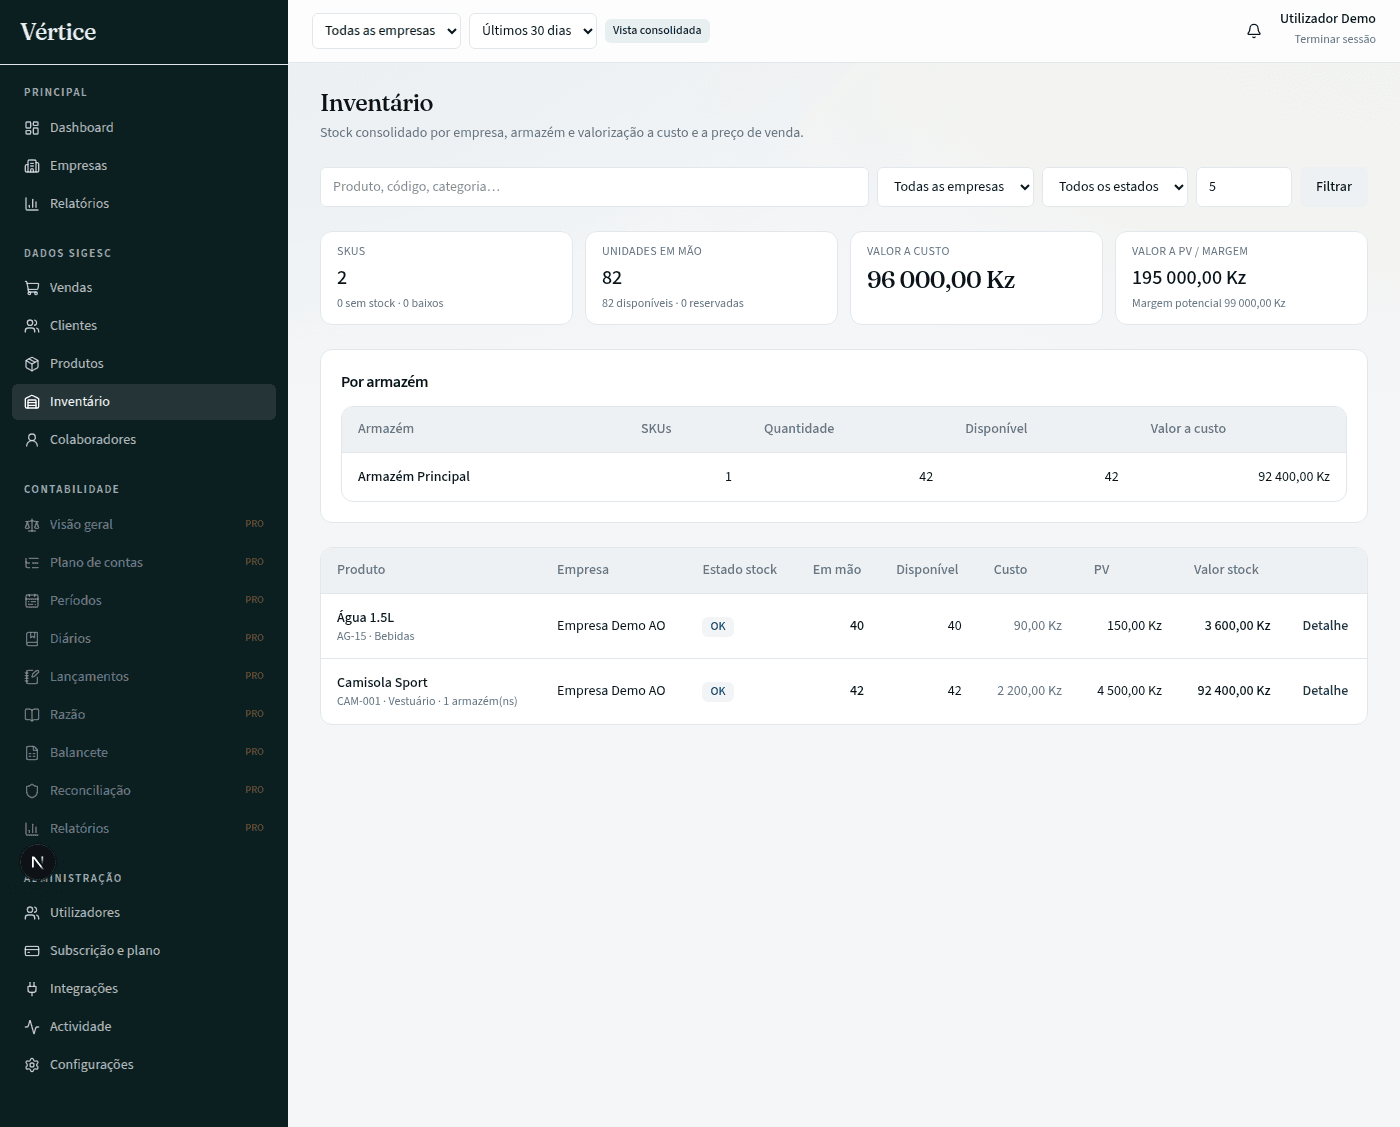1400x1127 pixels.
Task: Click the Terminar sessão link
Action: pyautogui.click(x=1335, y=40)
